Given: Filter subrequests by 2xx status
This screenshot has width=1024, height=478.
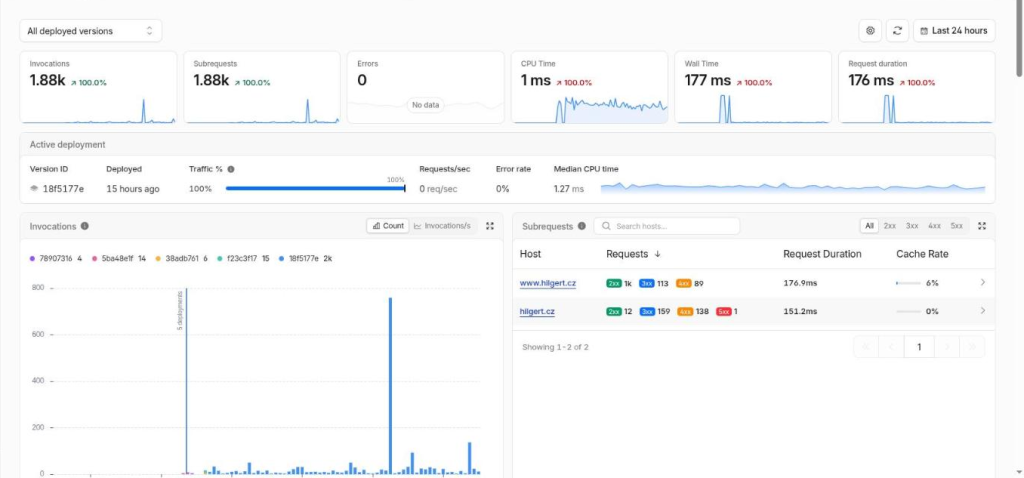Looking at the screenshot, I should [x=889, y=226].
